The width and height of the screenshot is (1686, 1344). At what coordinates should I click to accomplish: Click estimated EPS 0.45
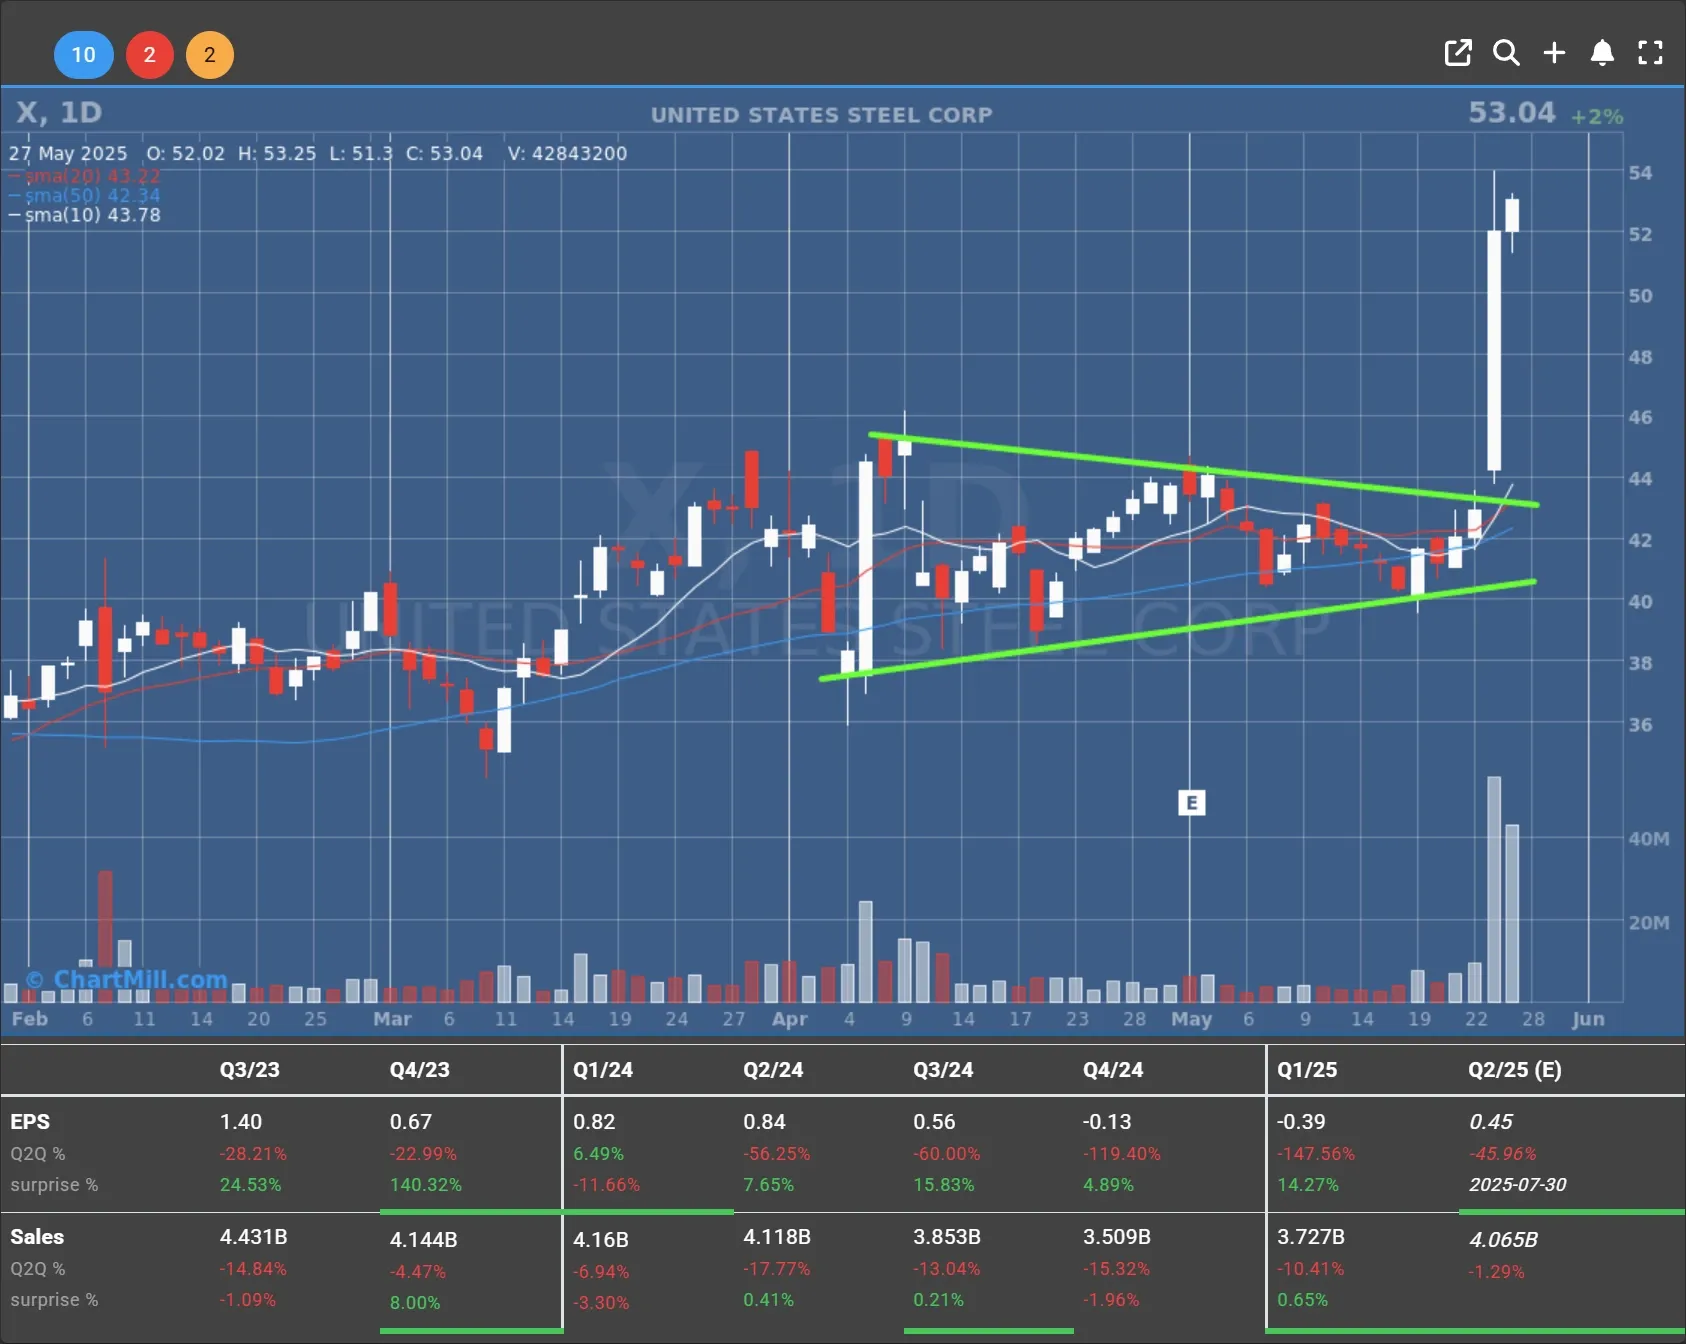click(x=1491, y=1122)
